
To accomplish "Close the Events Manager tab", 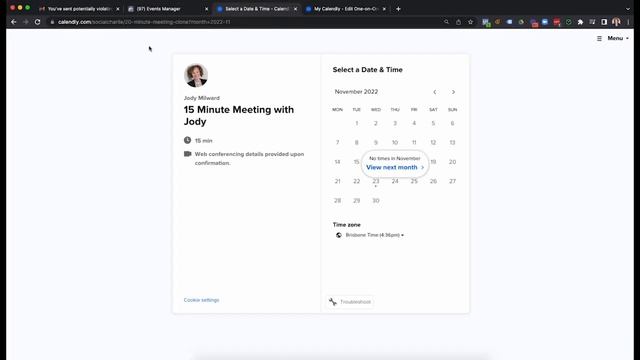I will click(206, 9).
